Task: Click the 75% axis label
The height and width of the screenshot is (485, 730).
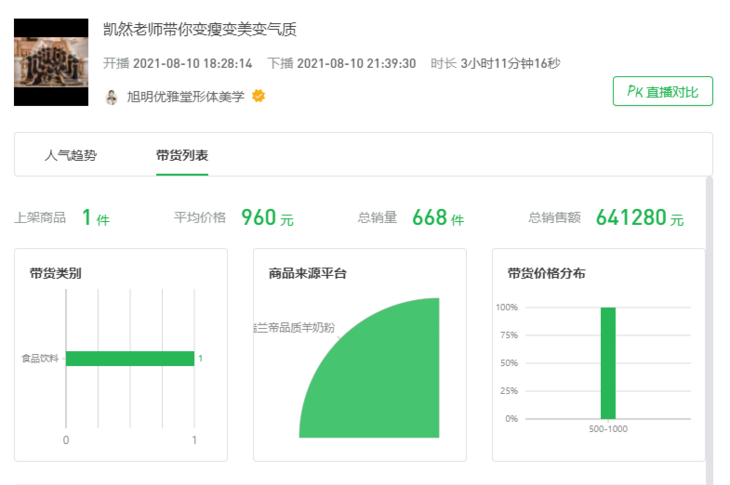Action: [509, 335]
